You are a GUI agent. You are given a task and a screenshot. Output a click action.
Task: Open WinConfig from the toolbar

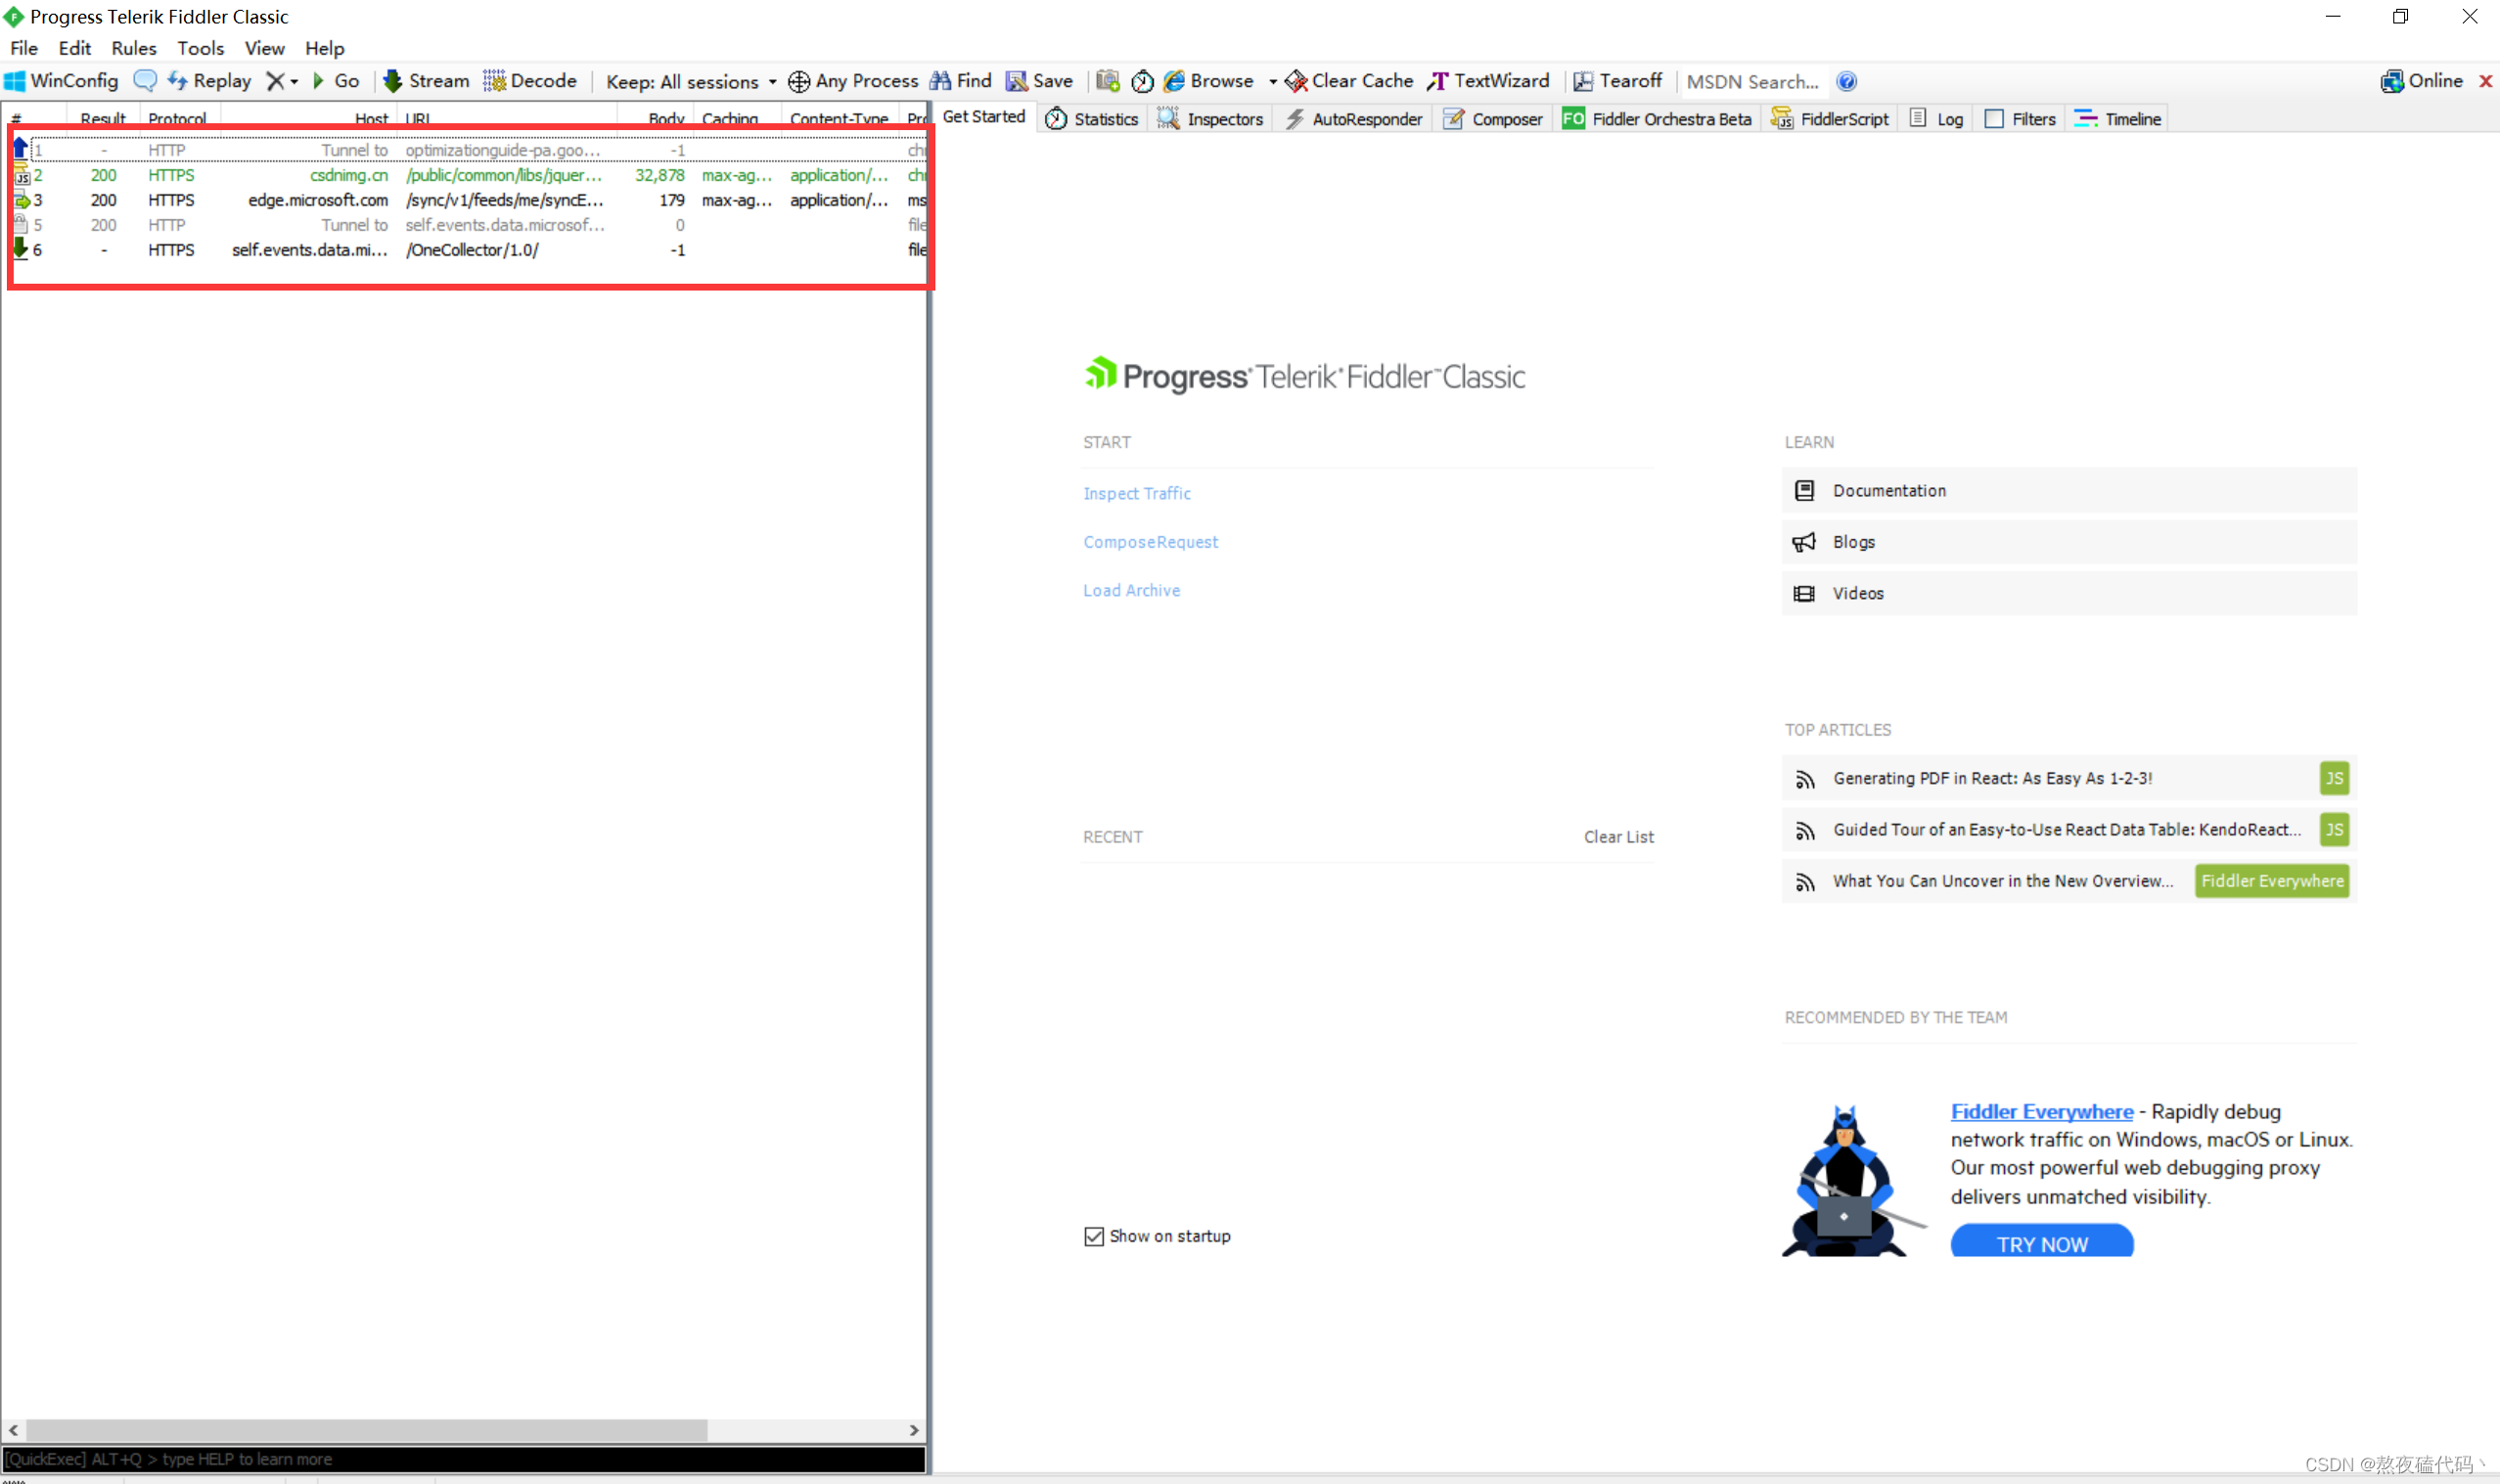(x=62, y=81)
